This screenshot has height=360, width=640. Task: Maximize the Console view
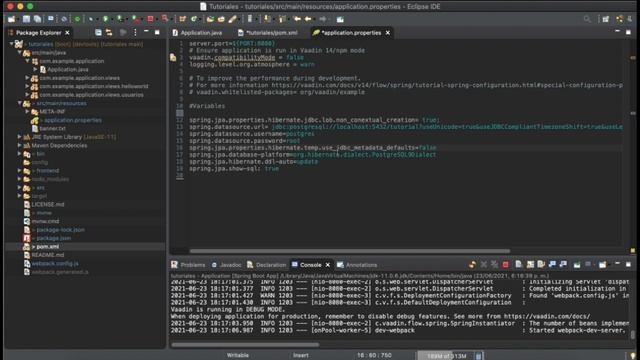[x=628, y=264]
